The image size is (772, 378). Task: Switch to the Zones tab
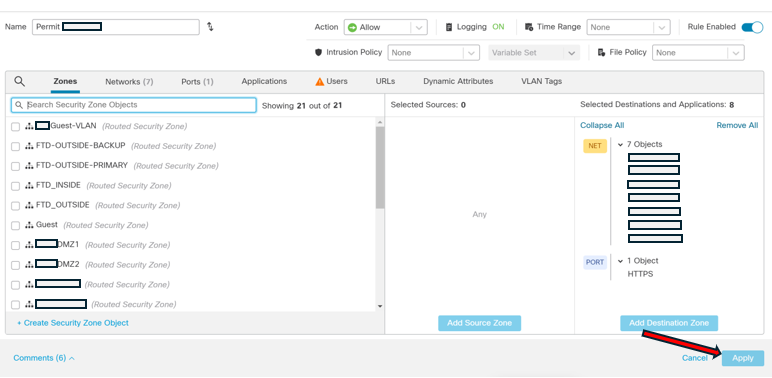(x=65, y=82)
